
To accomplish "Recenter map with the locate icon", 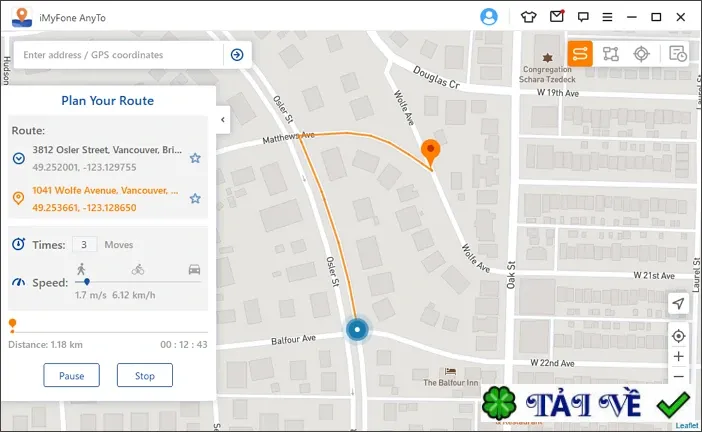I will point(678,336).
